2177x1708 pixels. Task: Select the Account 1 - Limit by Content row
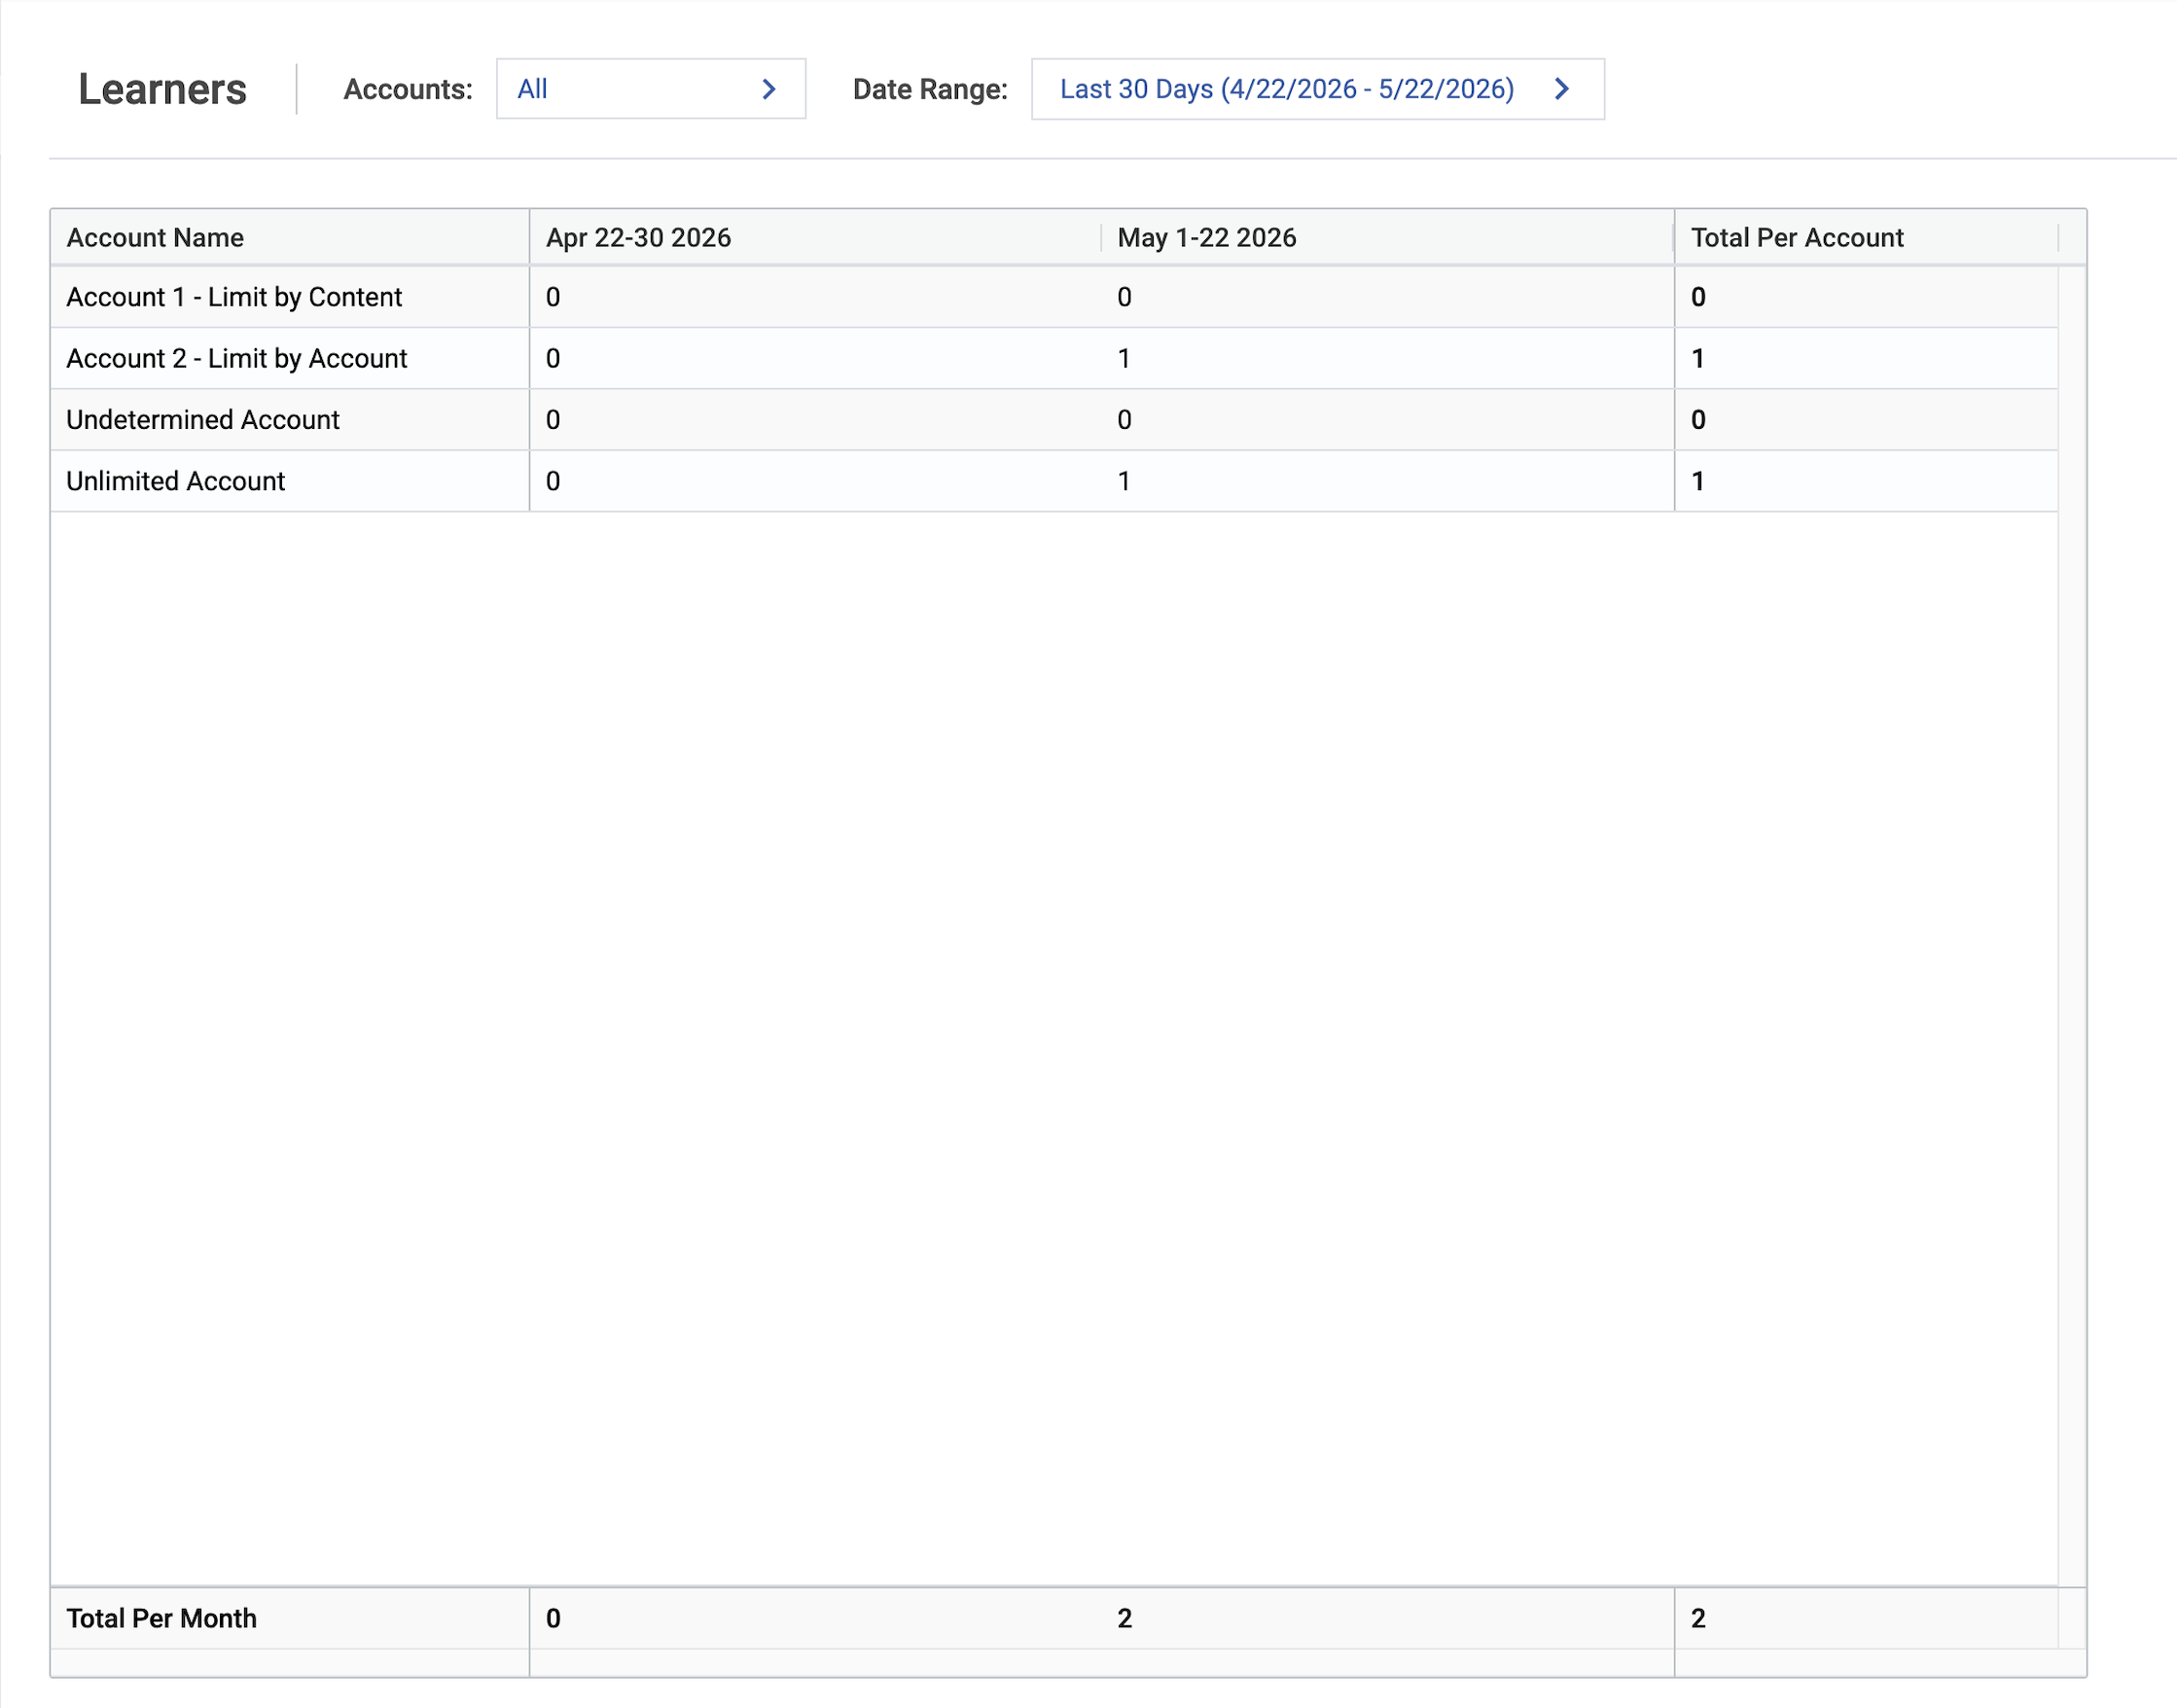pos(1054,297)
